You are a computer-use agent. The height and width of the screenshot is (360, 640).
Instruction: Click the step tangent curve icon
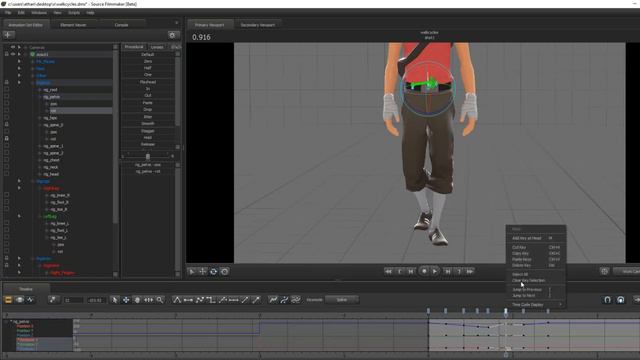click(211, 300)
